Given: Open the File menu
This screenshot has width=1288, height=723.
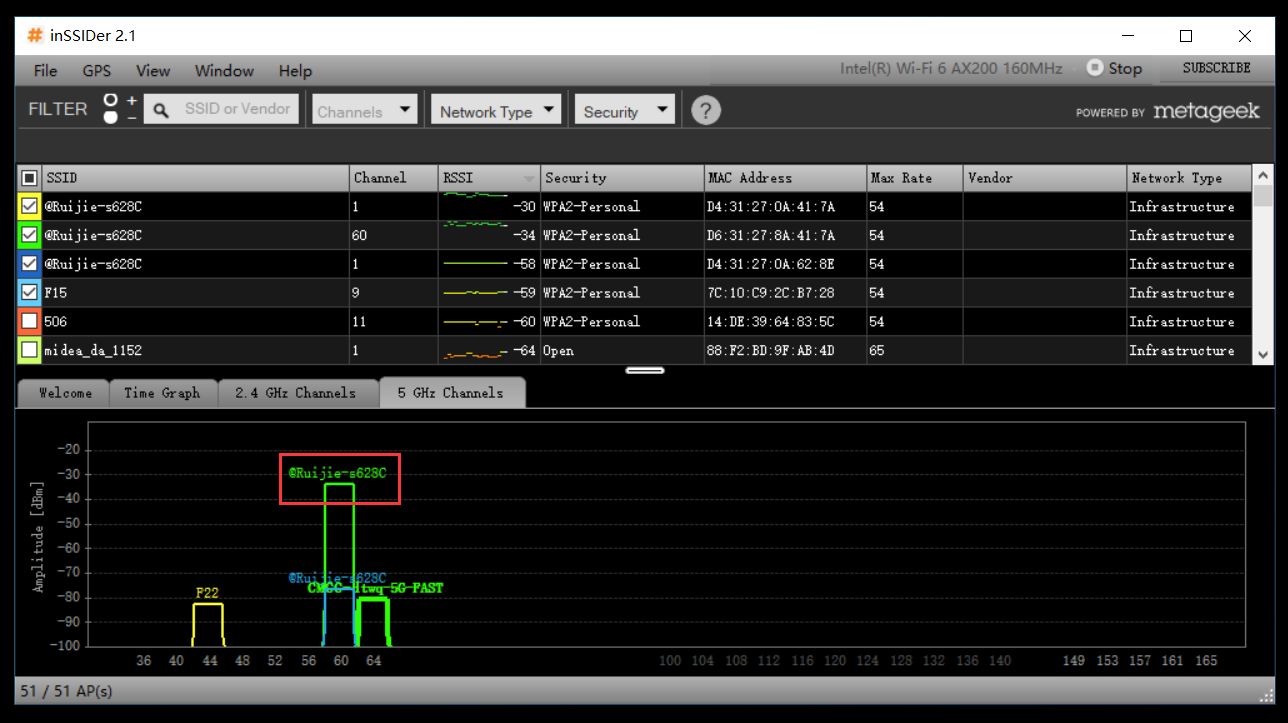Looking at the screenshot, I should [45, 71].
